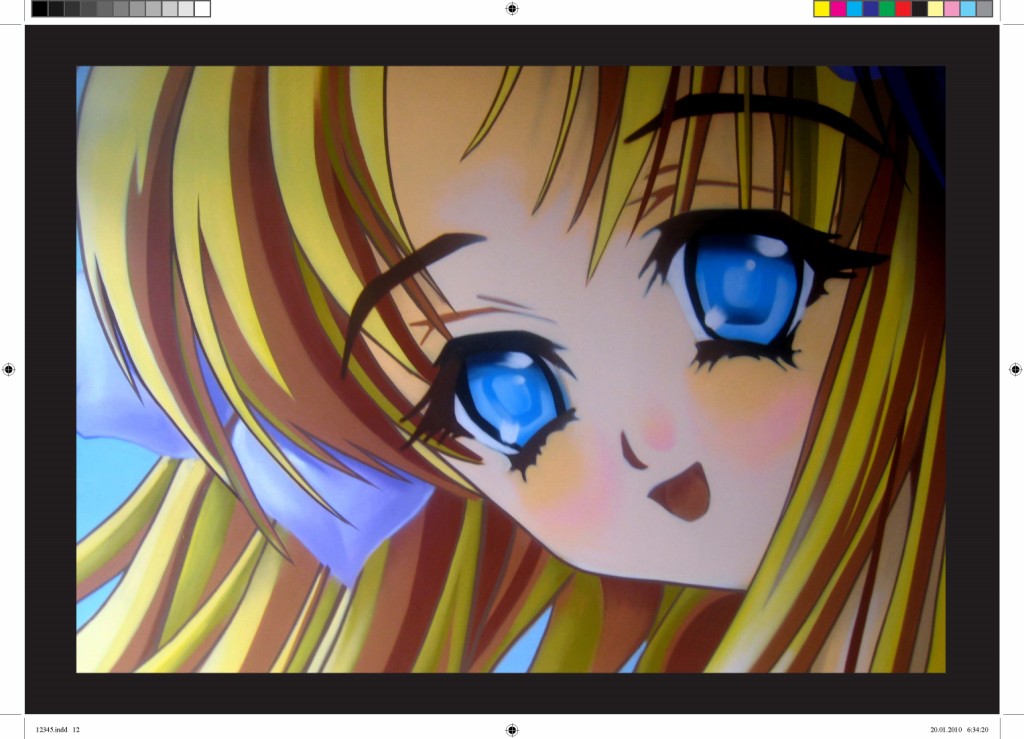Click the left edge registration mark
The image size is (1024, 739).
(x=8, y=370)
